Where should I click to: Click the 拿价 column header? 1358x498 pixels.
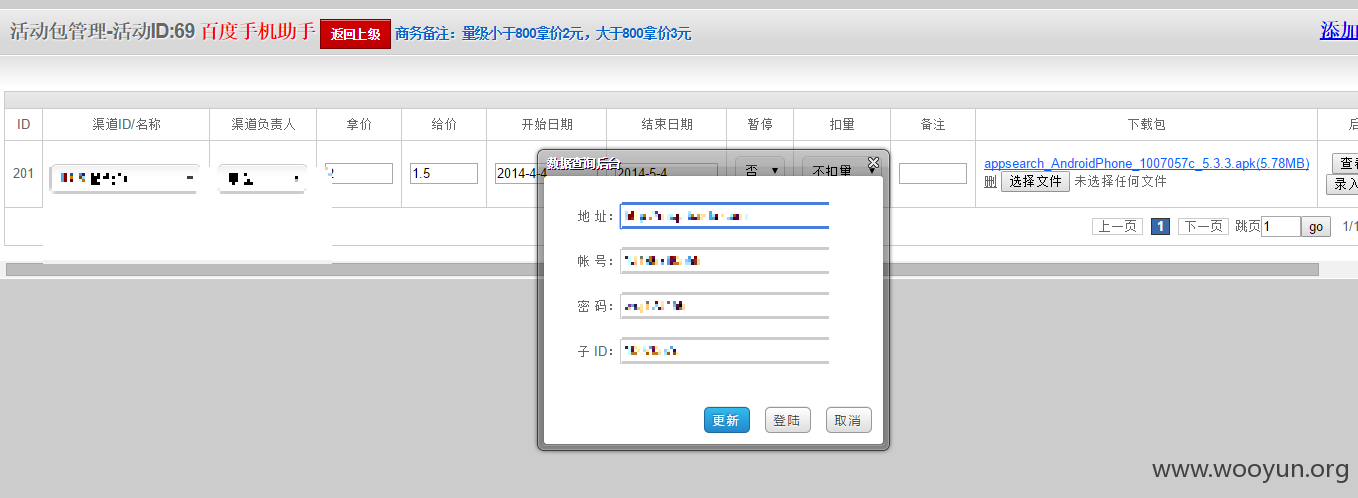pyautogui.click(x=359, y=125)
